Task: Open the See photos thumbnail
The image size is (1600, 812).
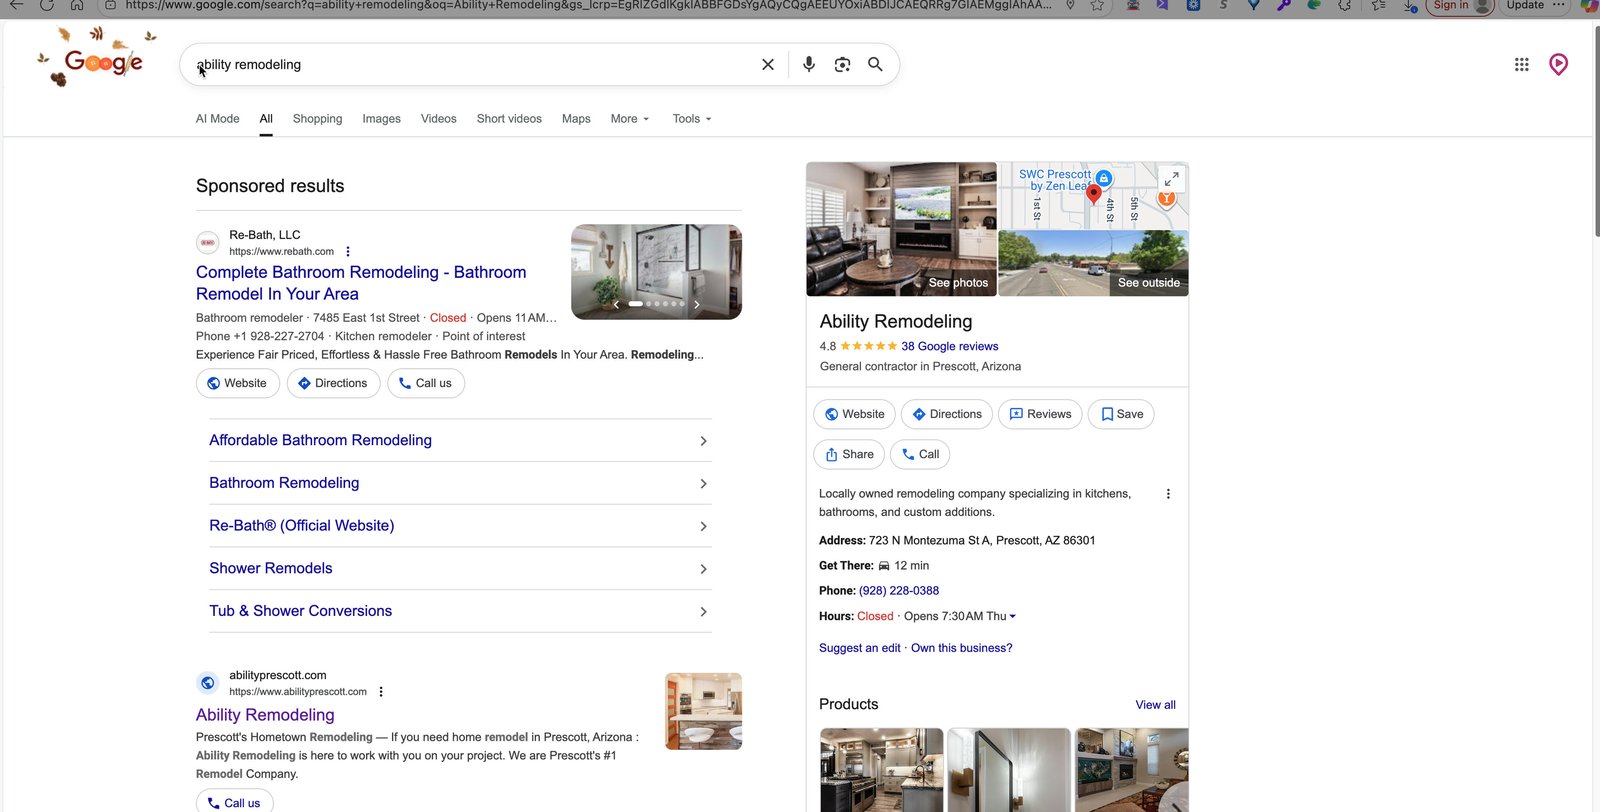Action: point(902,229)
